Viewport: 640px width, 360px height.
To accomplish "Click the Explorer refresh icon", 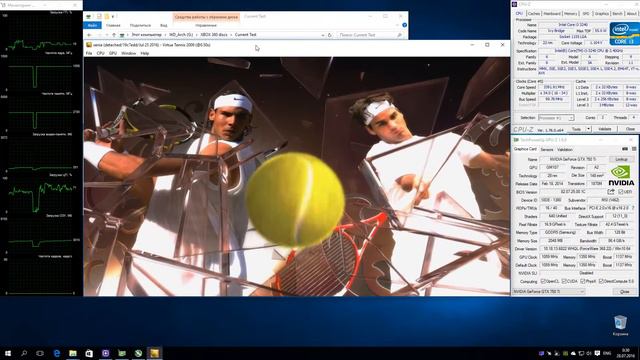I will [330, 35].
